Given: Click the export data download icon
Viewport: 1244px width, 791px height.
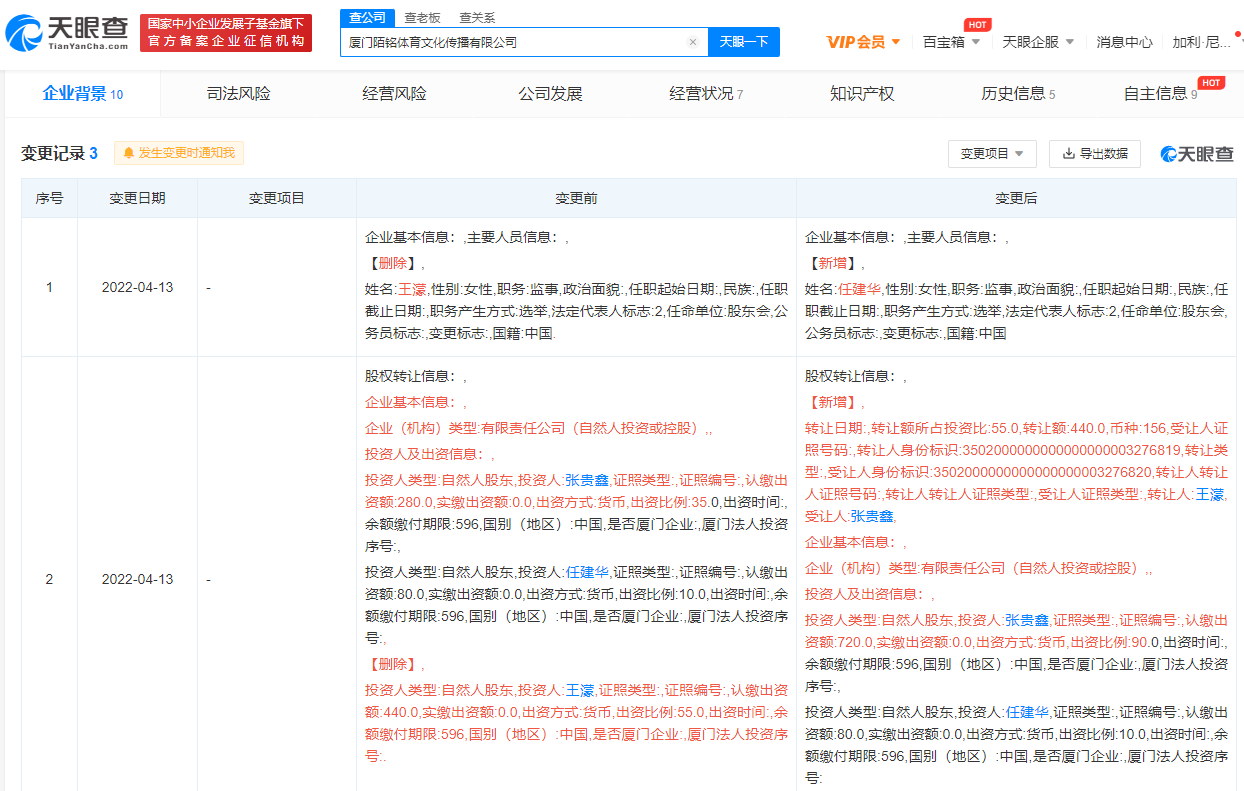Looking at the screenshot, I should tap(1068, 154).
